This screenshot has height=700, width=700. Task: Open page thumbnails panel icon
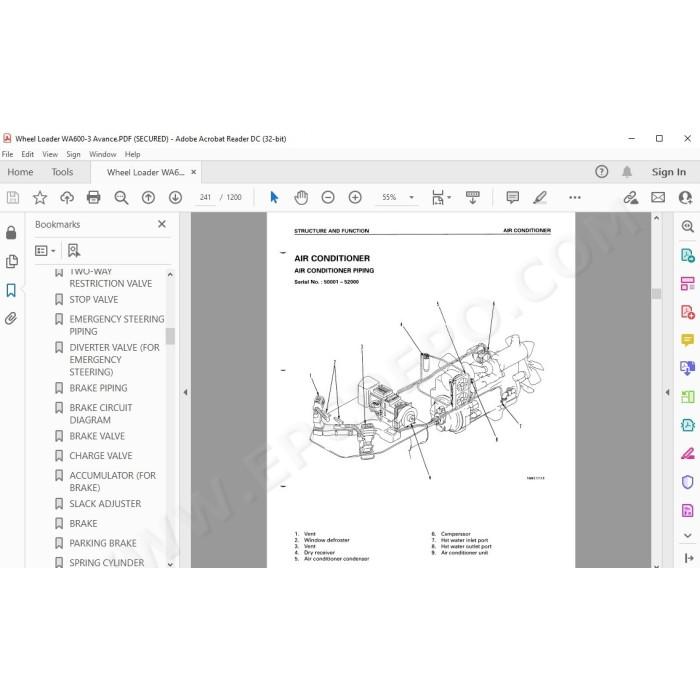pyautogui.click(x=12, y=262)
